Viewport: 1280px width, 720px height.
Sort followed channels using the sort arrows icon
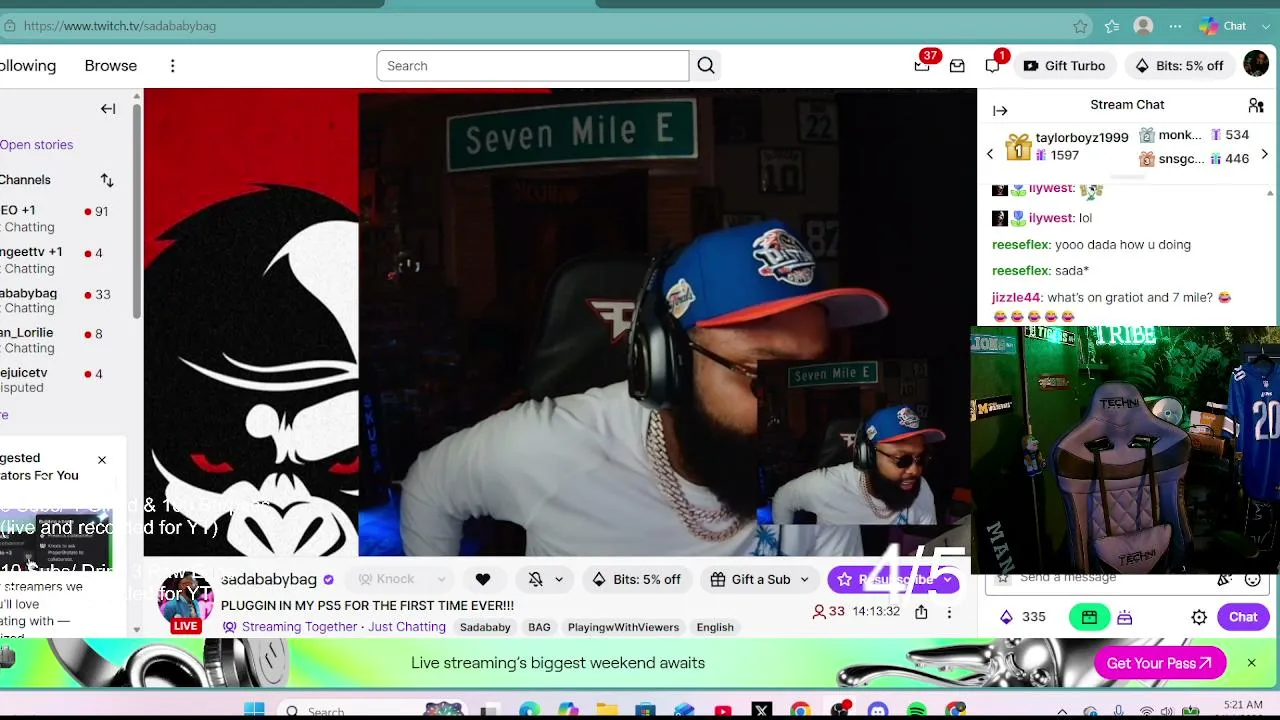(x=107, y=180)
